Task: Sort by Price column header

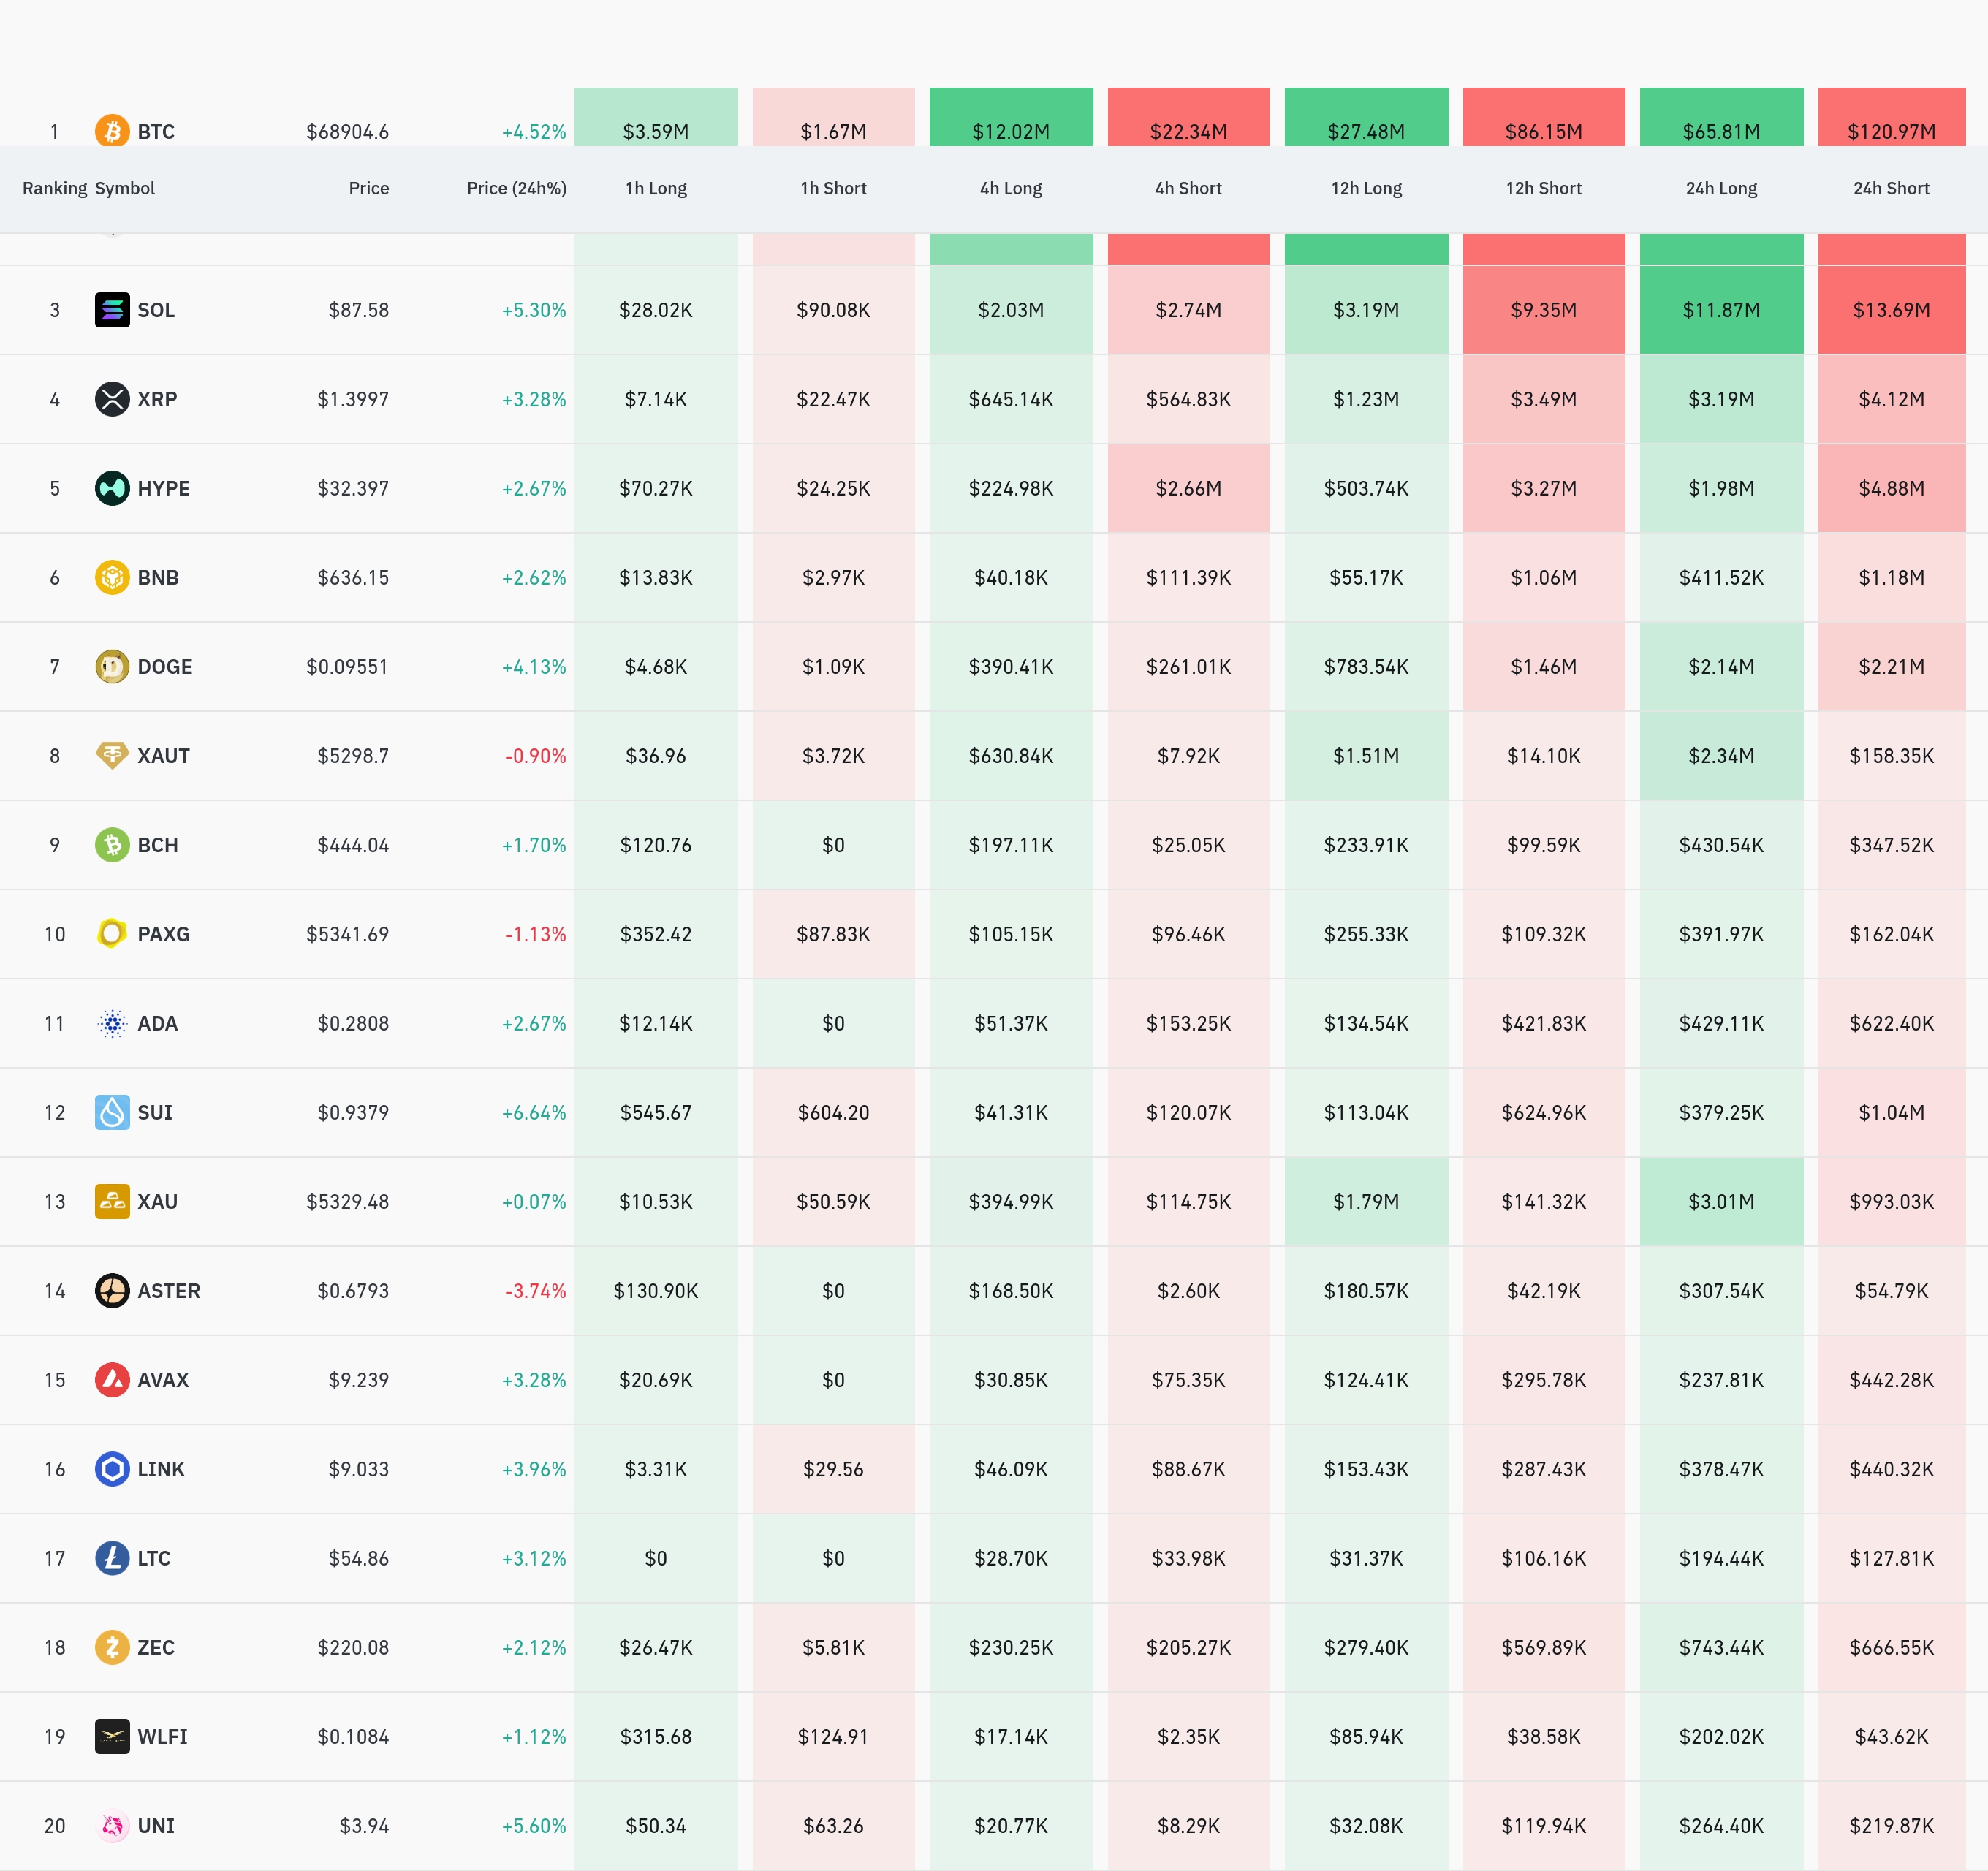Action: click(368, 188)
